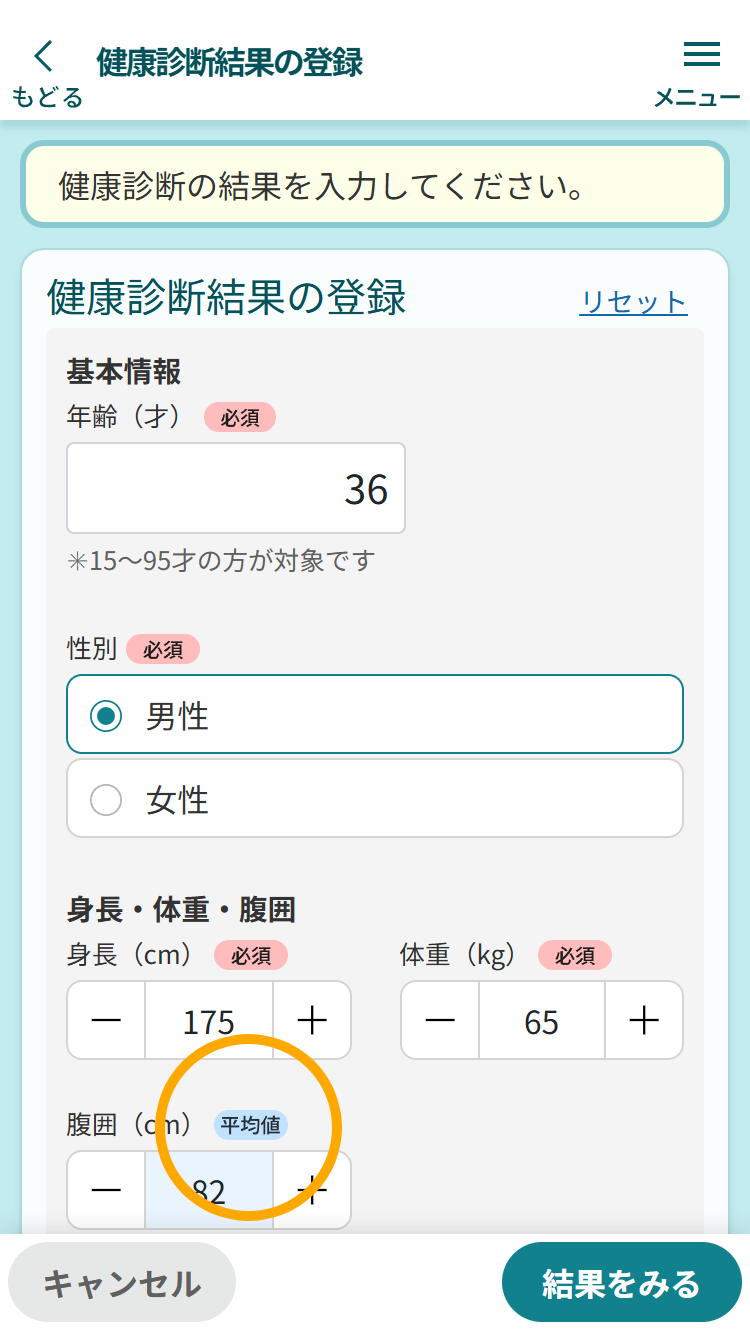Increase weight with plus button
Viewport: 750px width, 1334px height.
tap(644, 1020)
